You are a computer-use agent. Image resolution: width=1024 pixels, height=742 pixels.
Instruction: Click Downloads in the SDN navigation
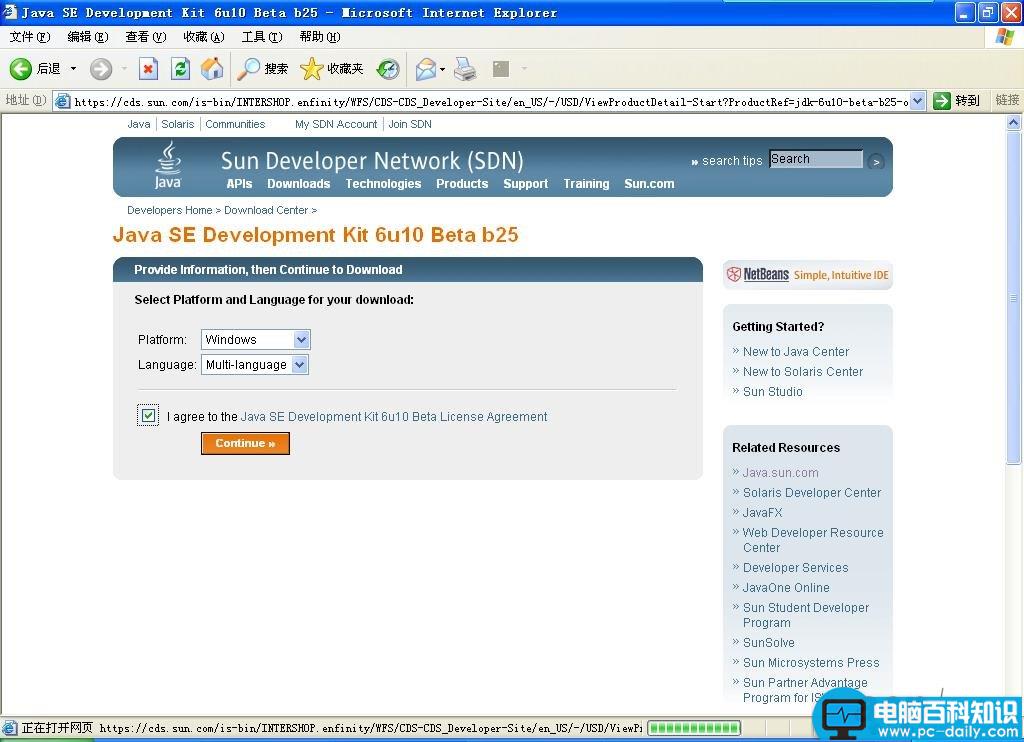[298, 184]
